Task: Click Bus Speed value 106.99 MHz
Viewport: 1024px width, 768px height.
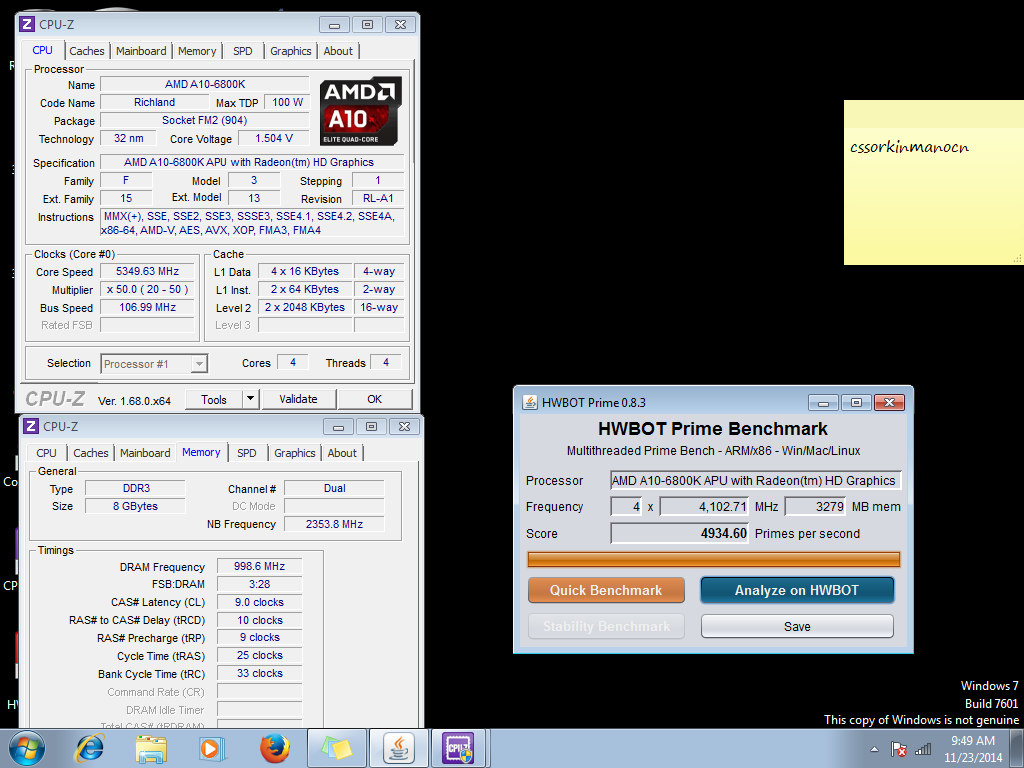Action: click(147, 308)
